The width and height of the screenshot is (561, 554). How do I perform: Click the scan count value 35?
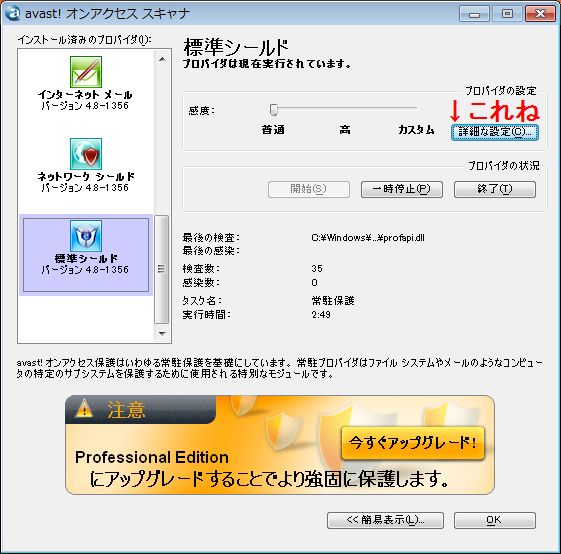[317, 268]
